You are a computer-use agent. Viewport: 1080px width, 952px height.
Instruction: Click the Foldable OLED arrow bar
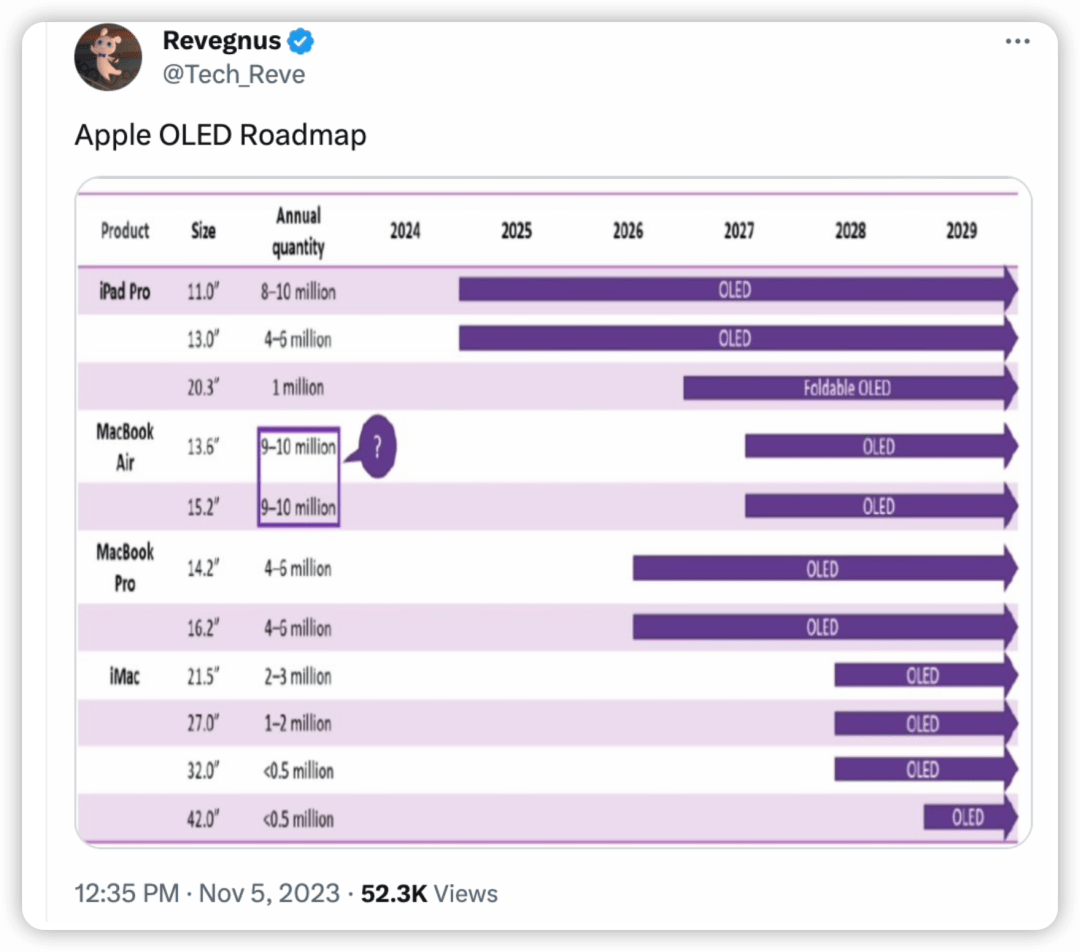(x=848, y=387)
